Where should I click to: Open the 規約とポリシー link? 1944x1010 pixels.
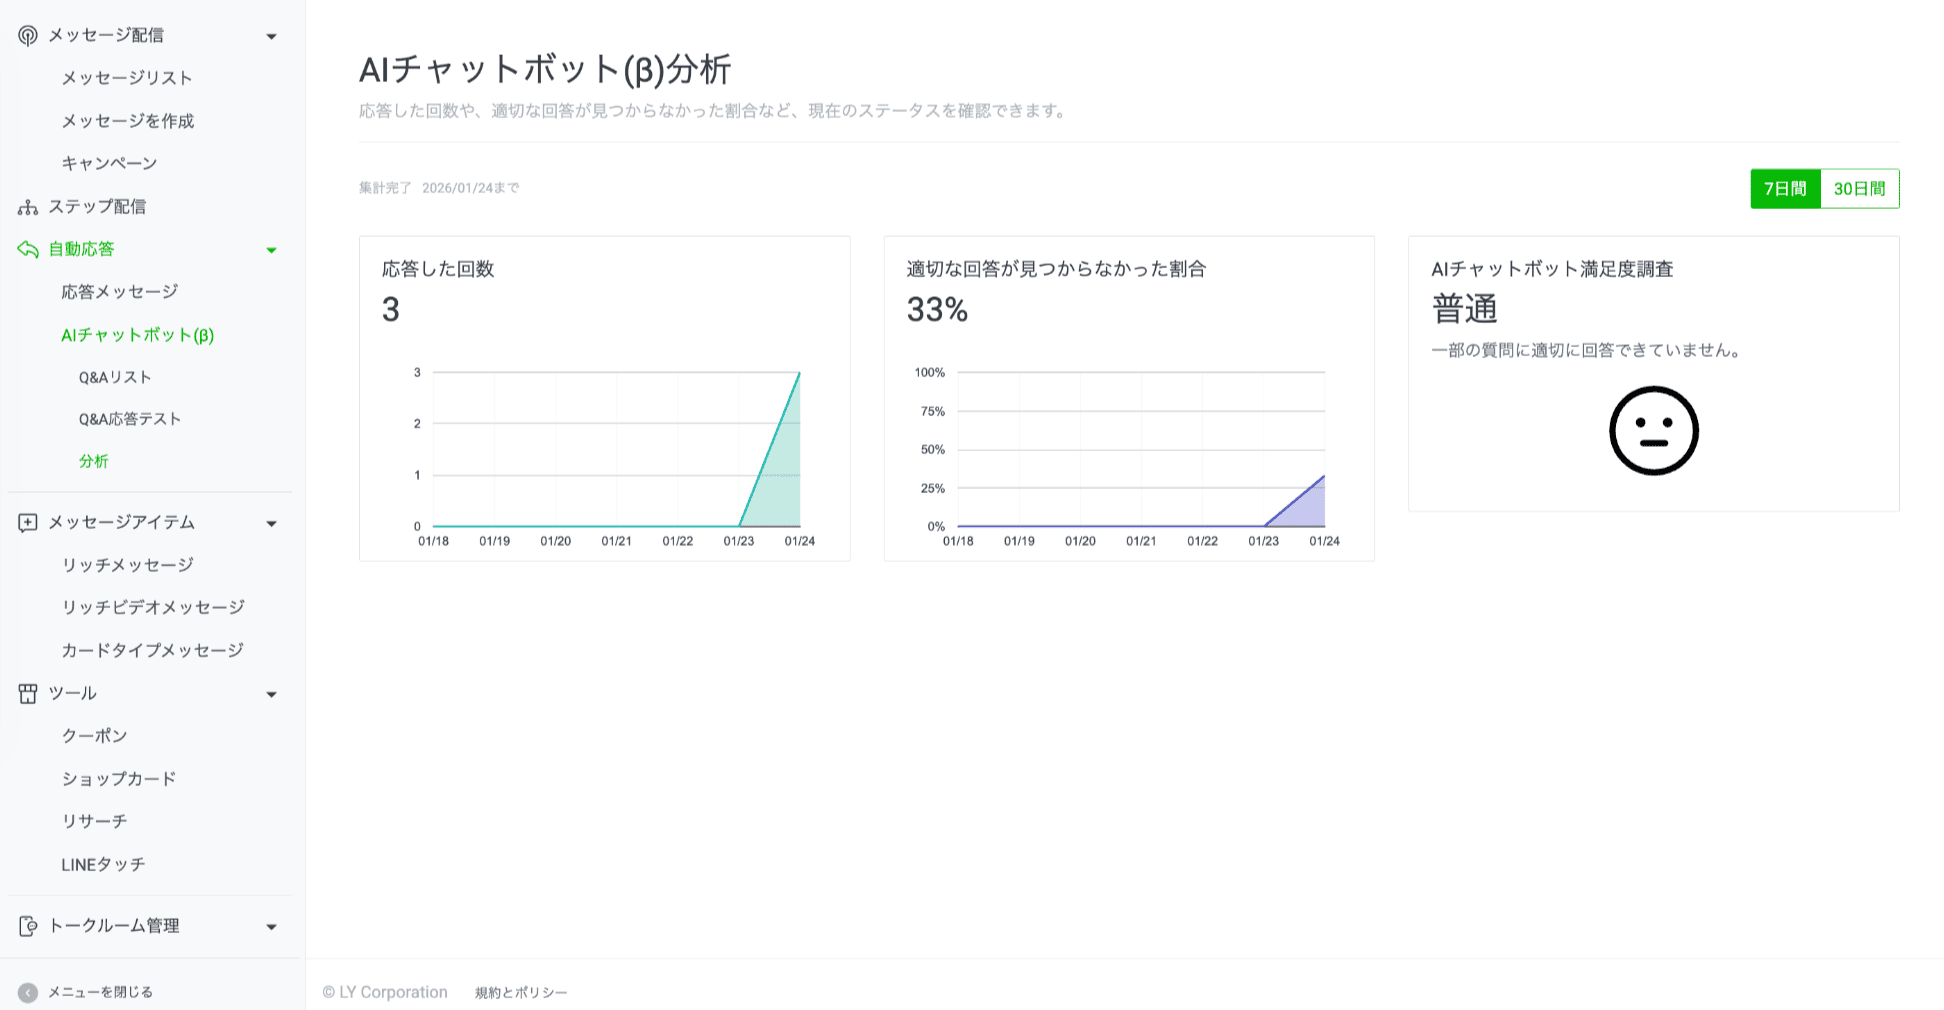coord(519,992)
